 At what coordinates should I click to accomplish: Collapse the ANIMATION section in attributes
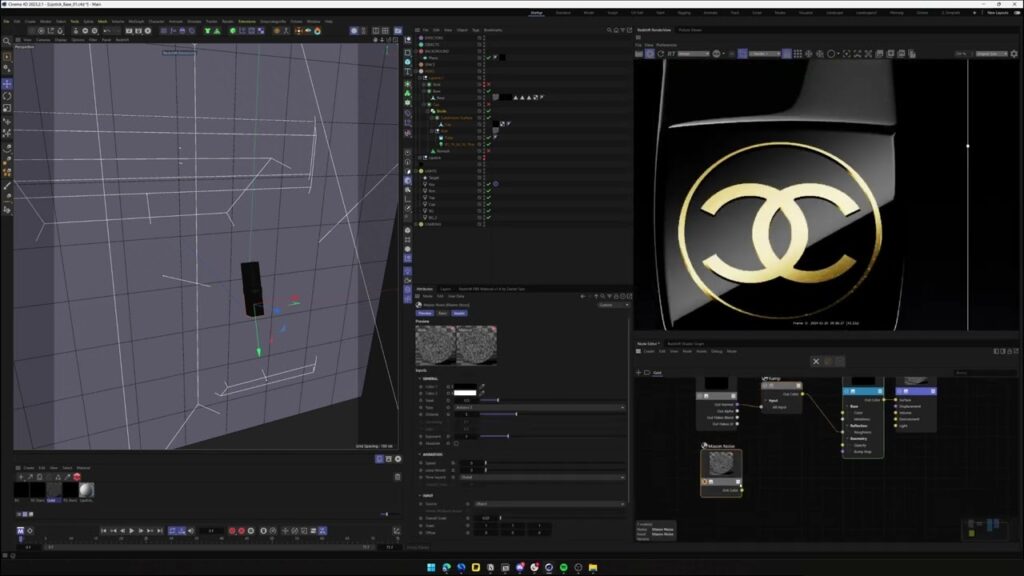[420, 455]
